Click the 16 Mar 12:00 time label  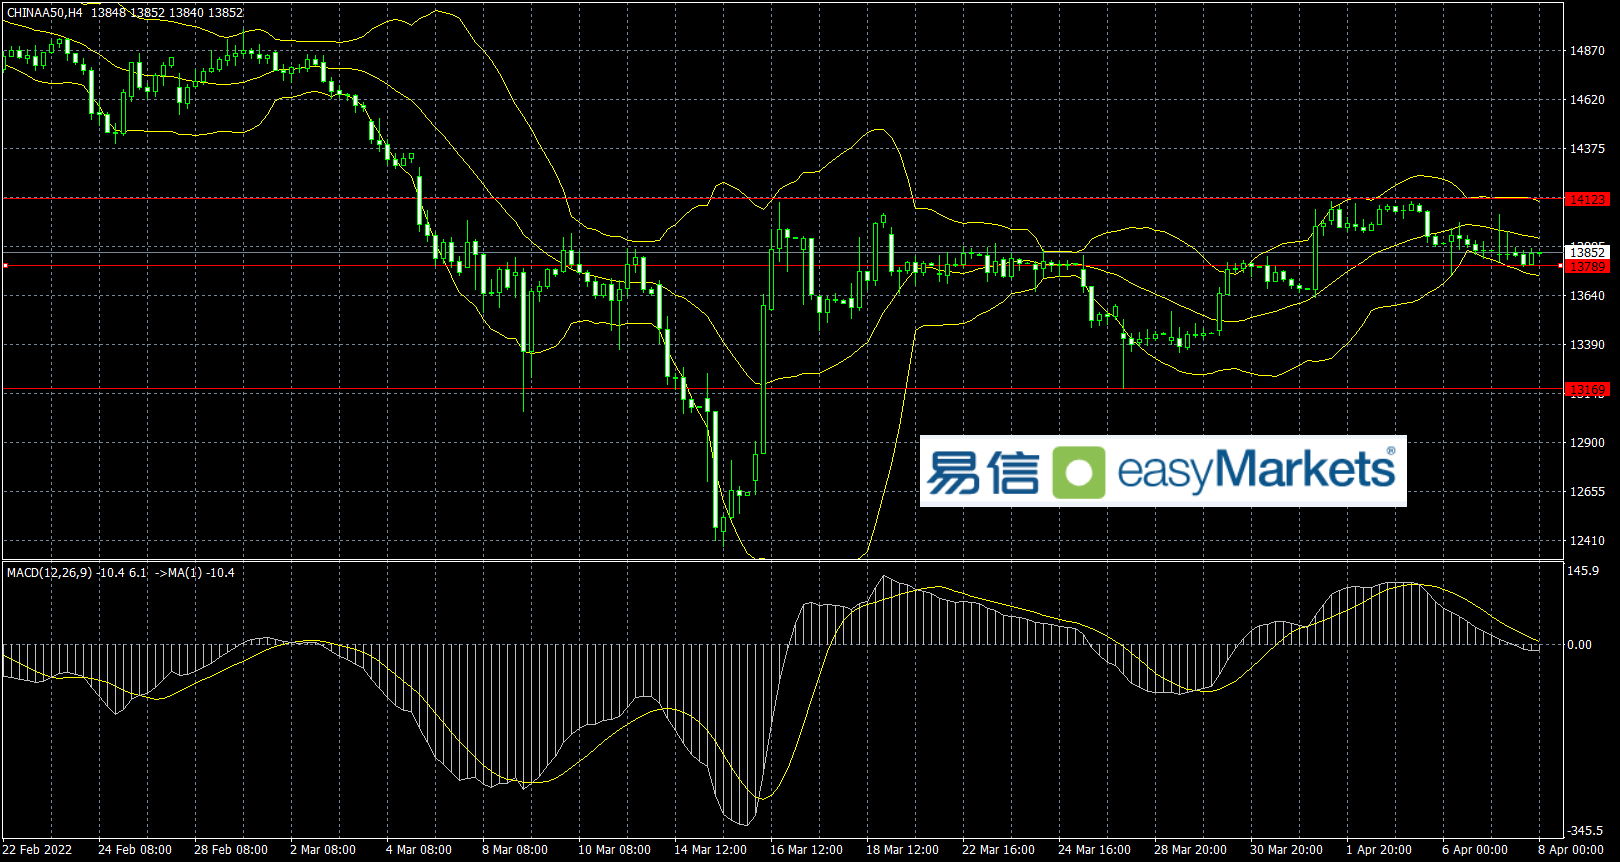[x=806, y=850]
